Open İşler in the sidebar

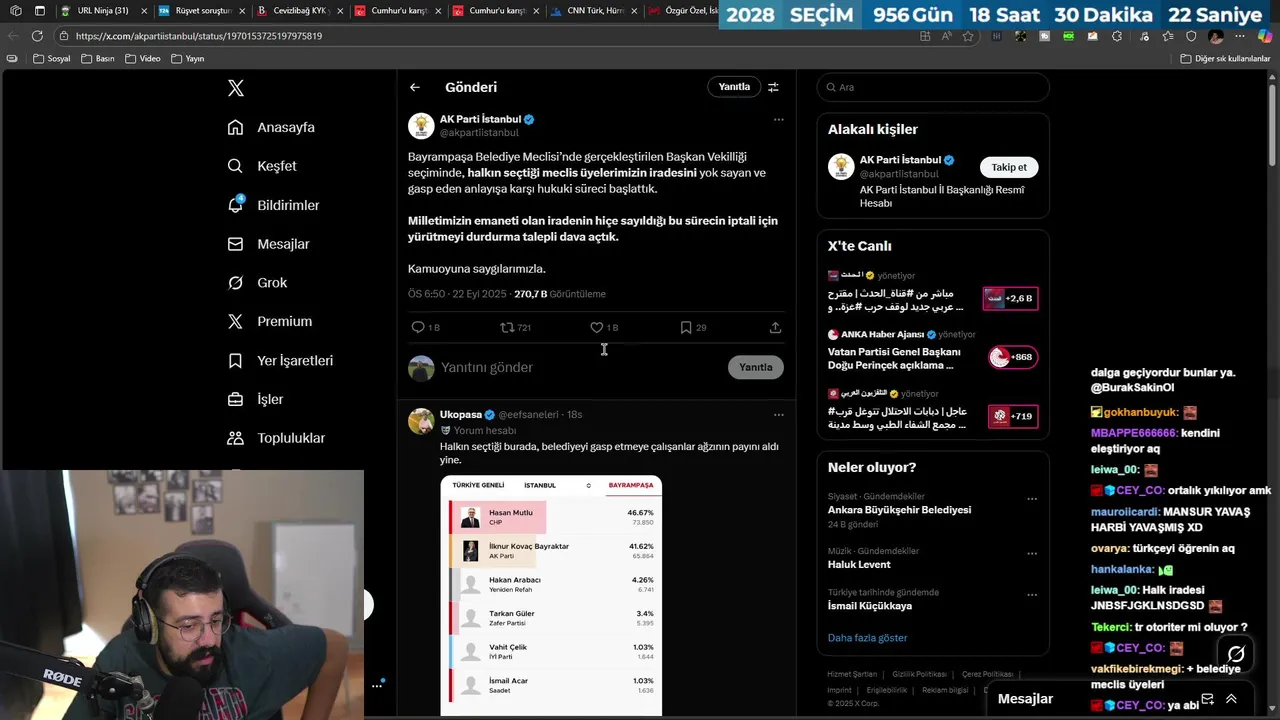(x=255, y=399)
